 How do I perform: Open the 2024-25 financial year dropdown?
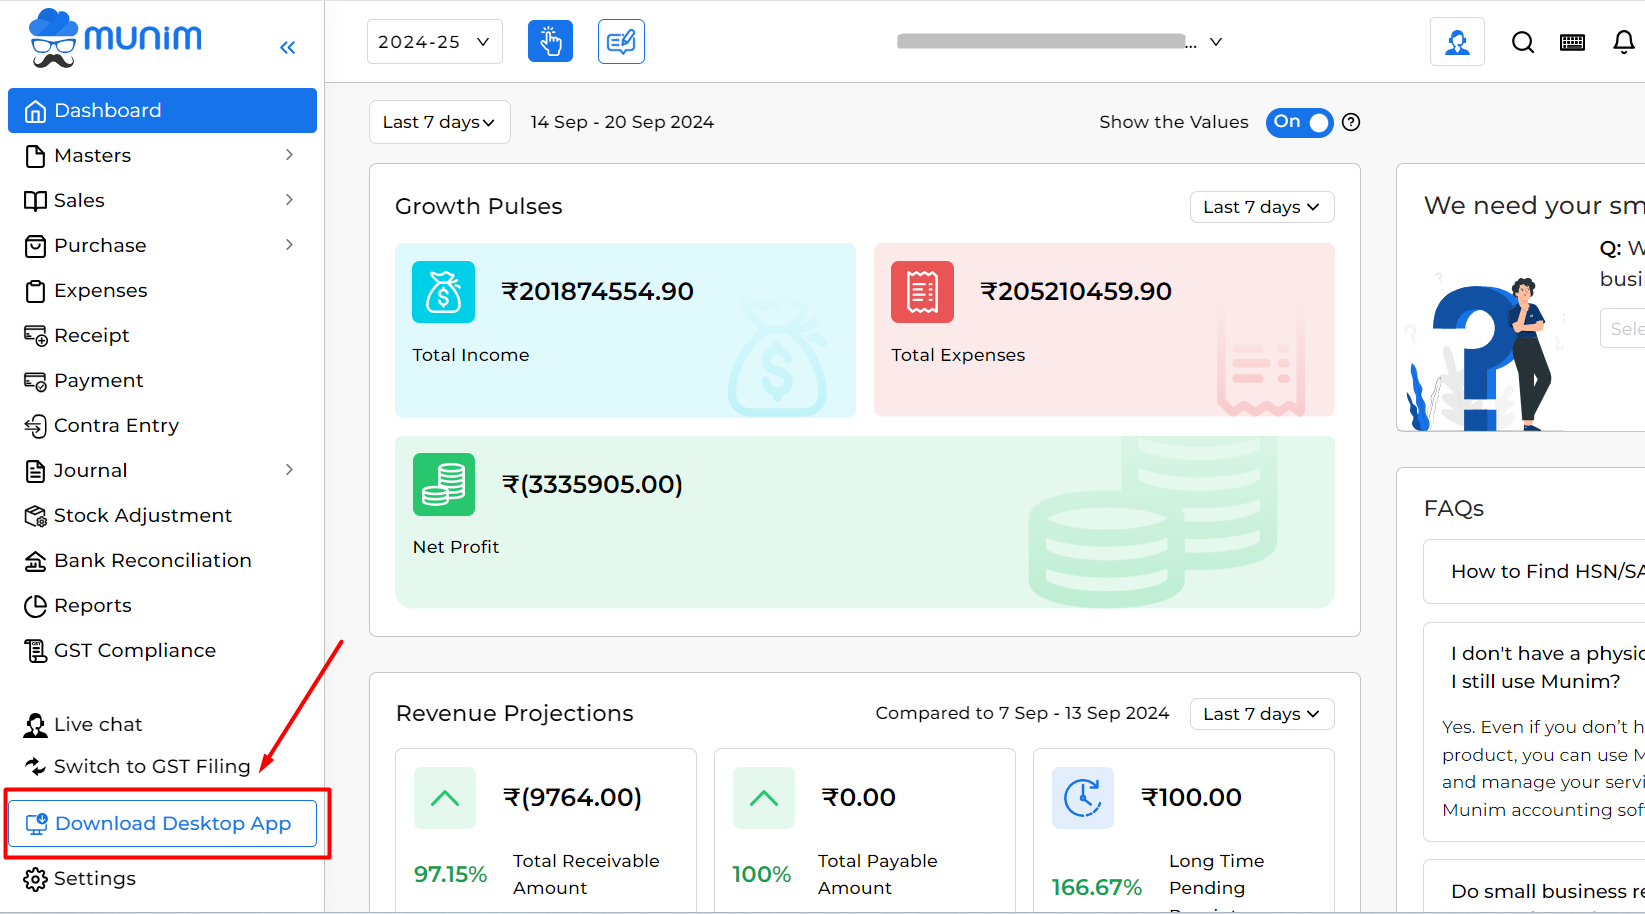coord(434,41)
